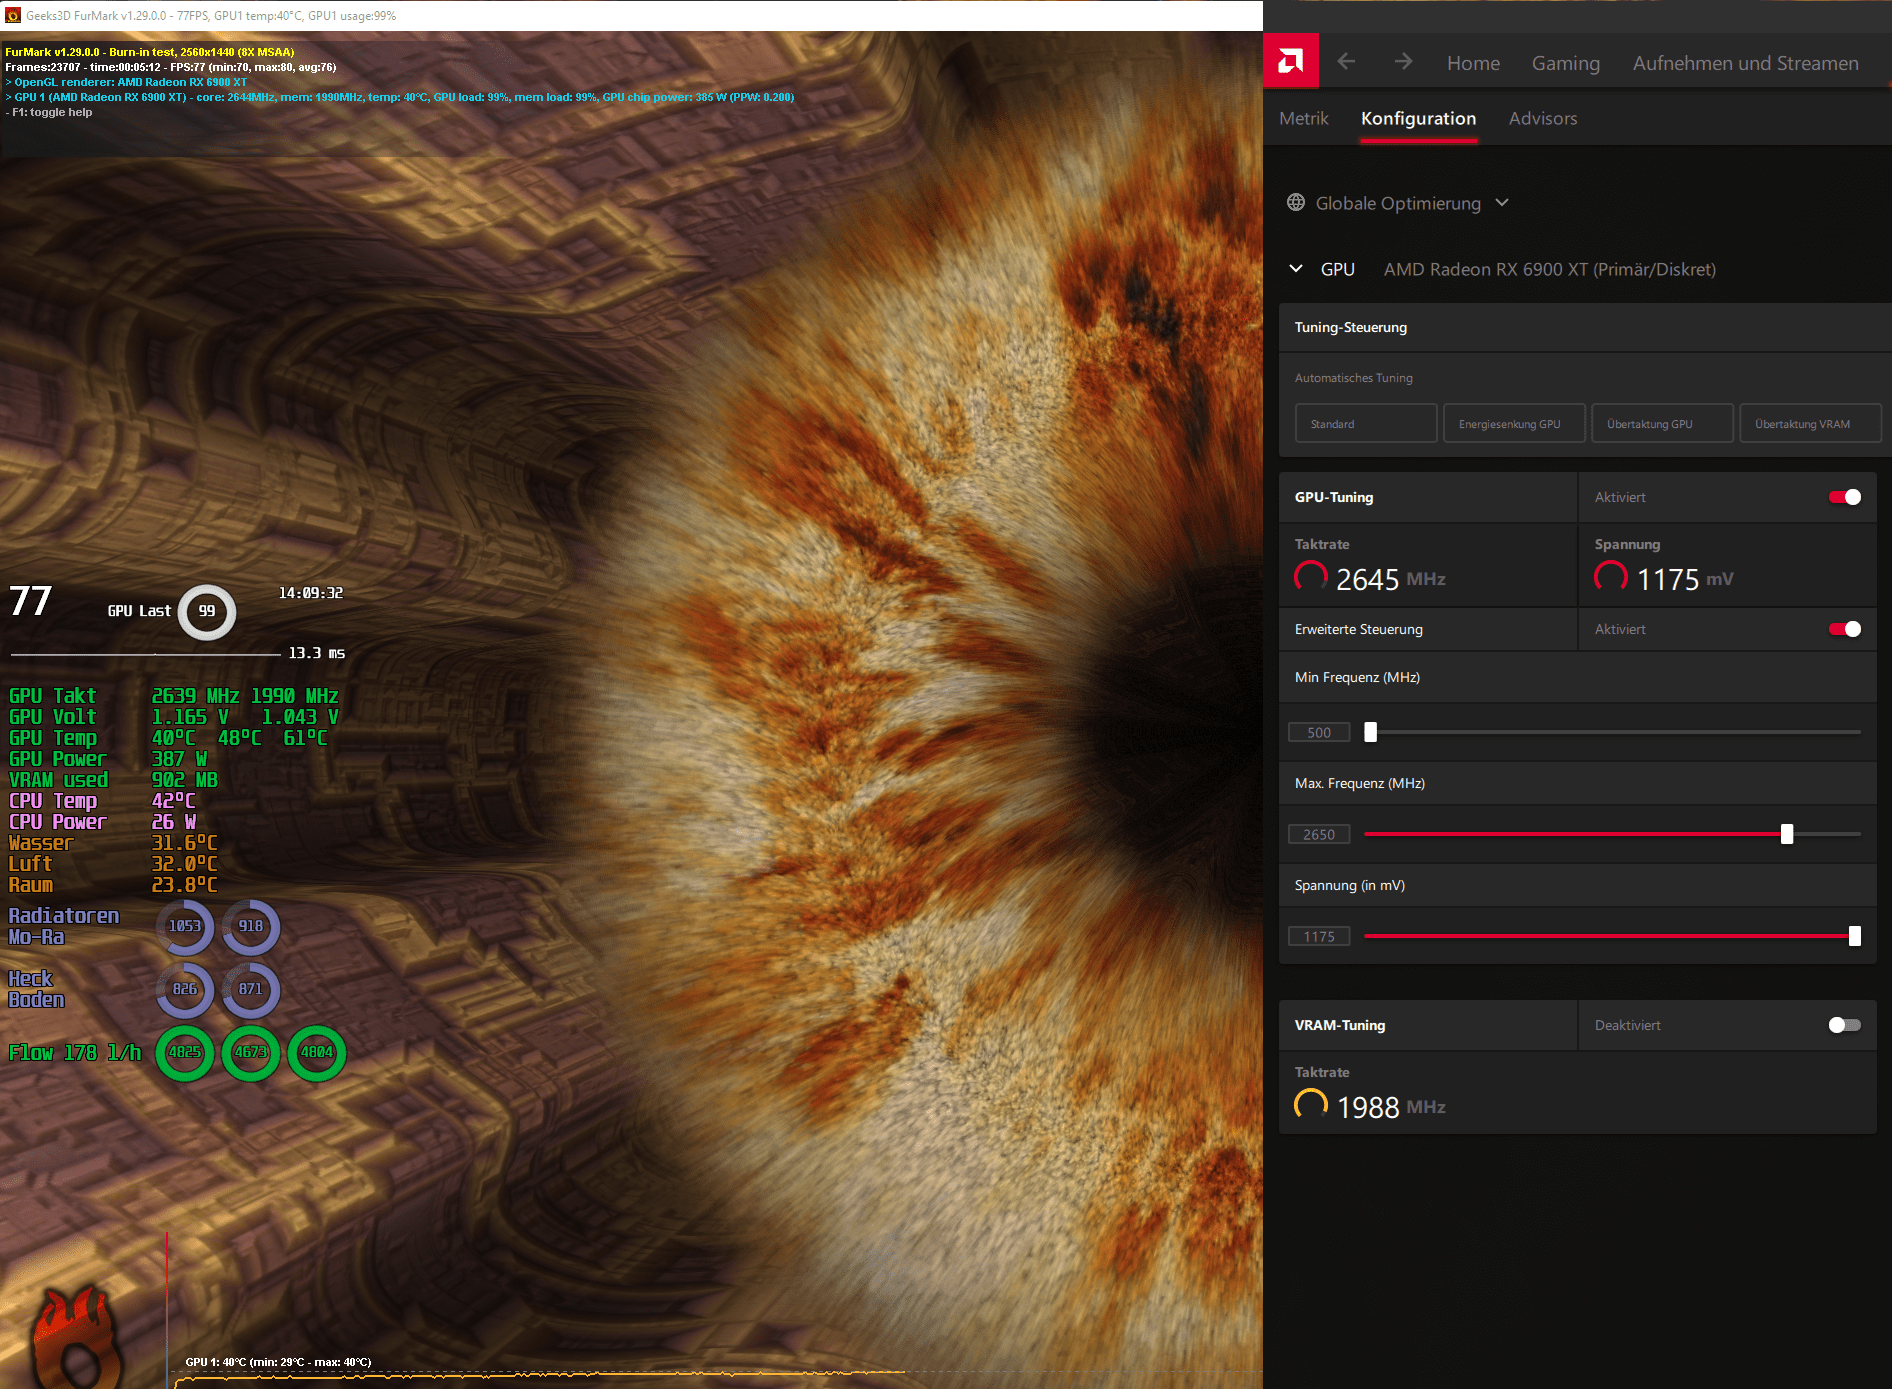Screen dimensions: 1892x1389
Task: Click the '387 W' overlay value
Action: 179,759
